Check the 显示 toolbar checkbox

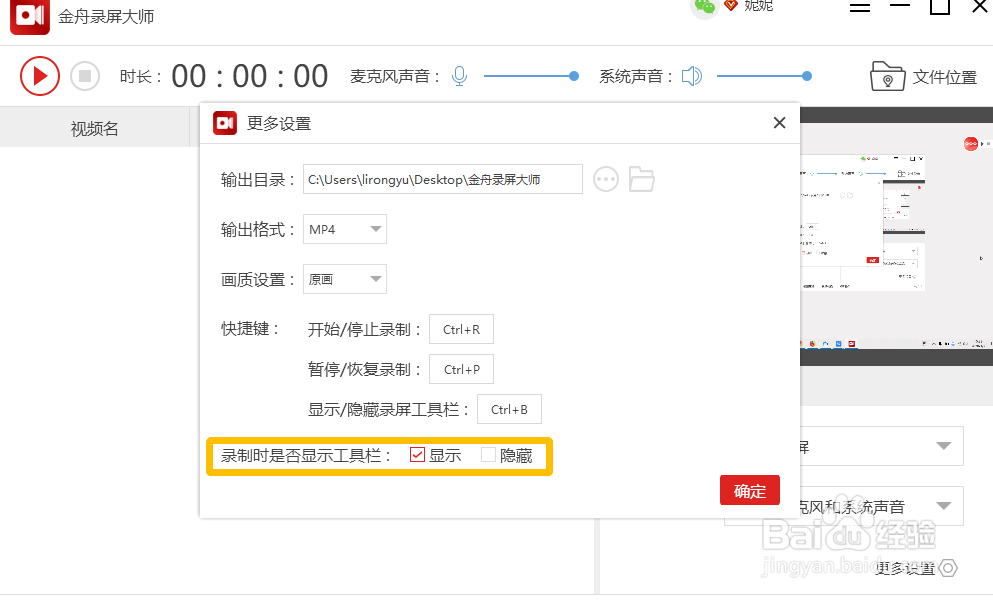coord(417,454)
